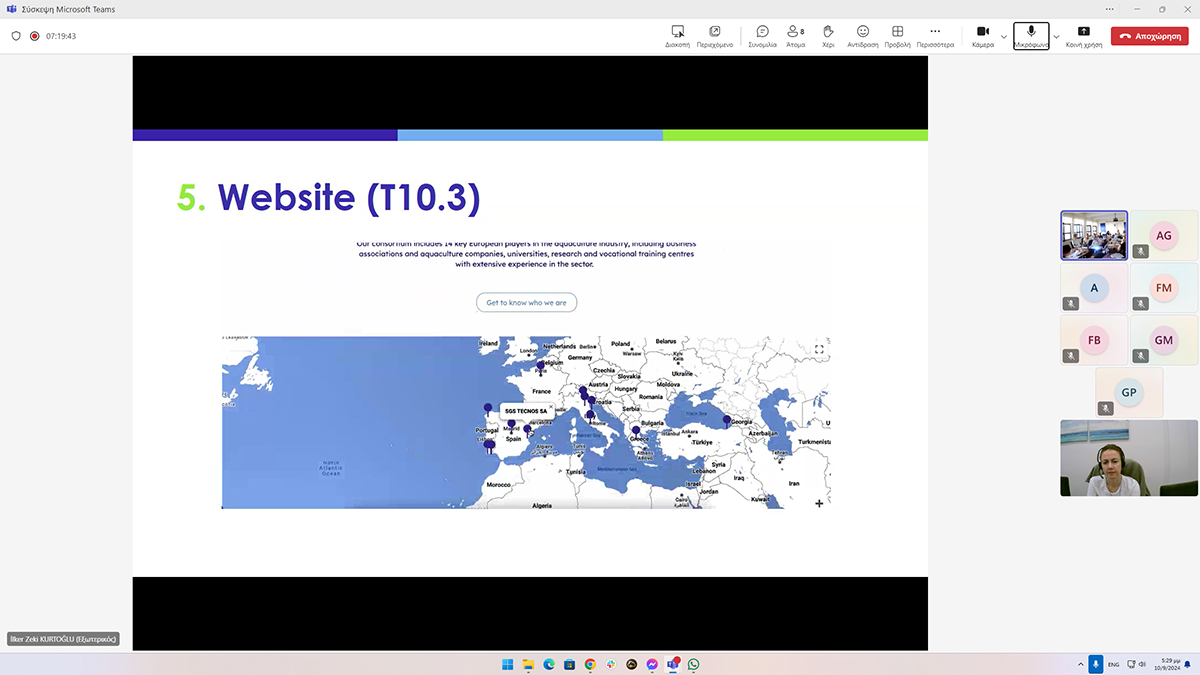Toggle the Μικρόφωνο microphone mute
Screen dimensions: 1200x675
(1031, 36)
